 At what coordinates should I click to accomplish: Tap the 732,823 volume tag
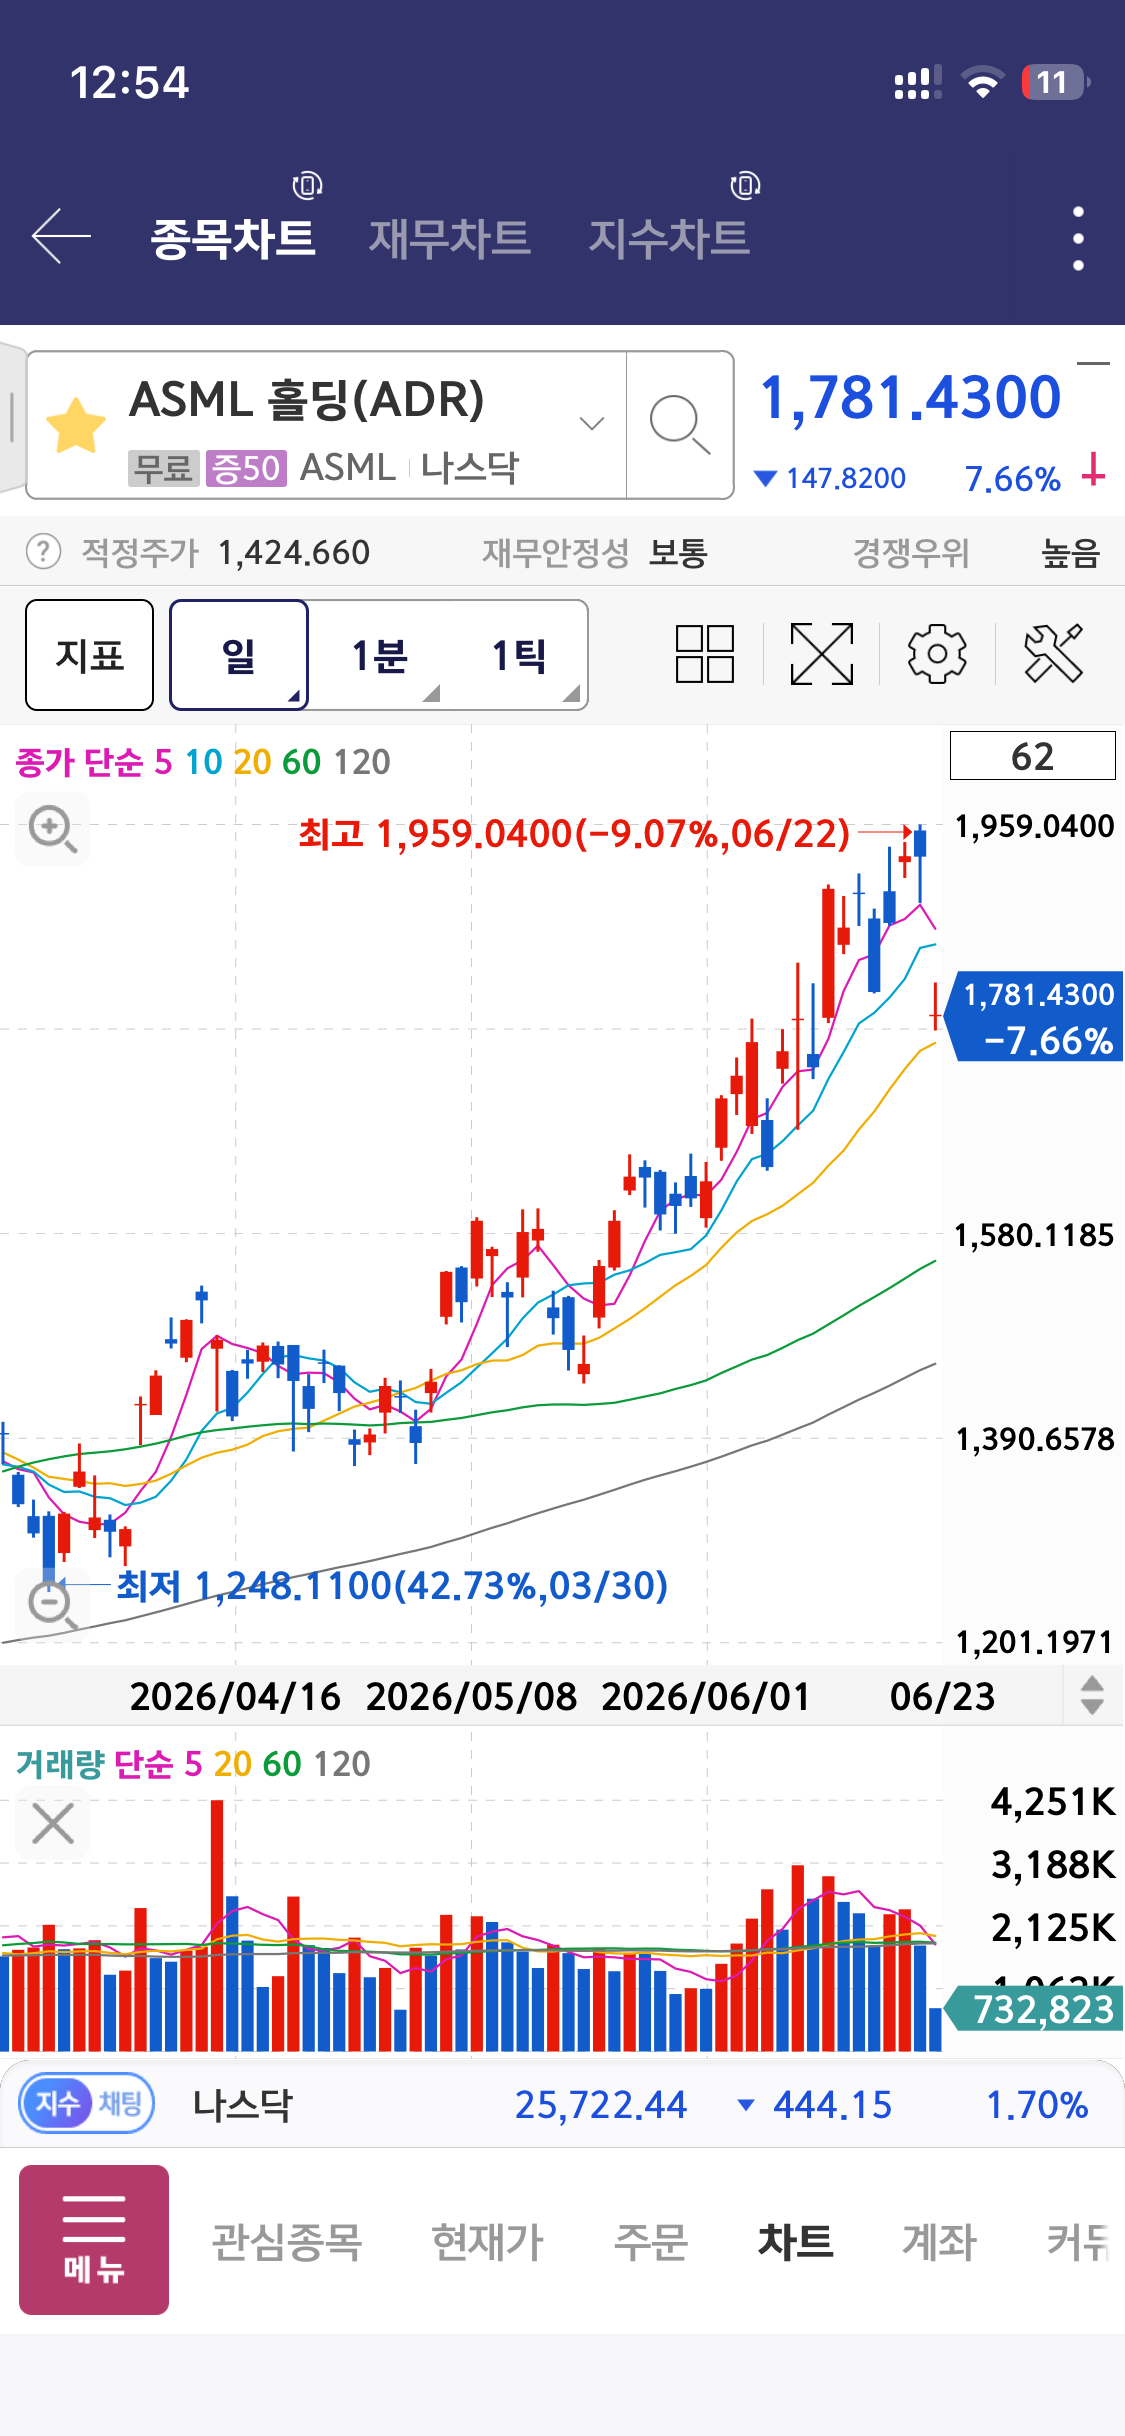(1036, 2009)
